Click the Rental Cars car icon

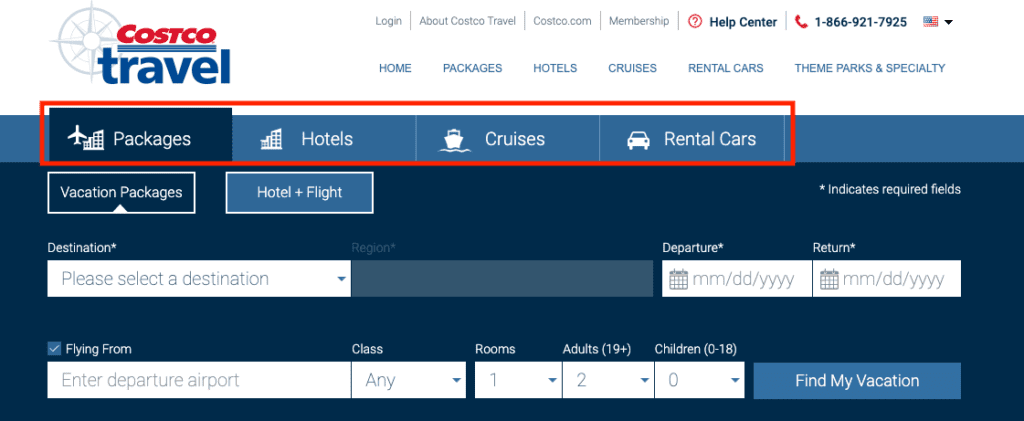tap(638, 140)
